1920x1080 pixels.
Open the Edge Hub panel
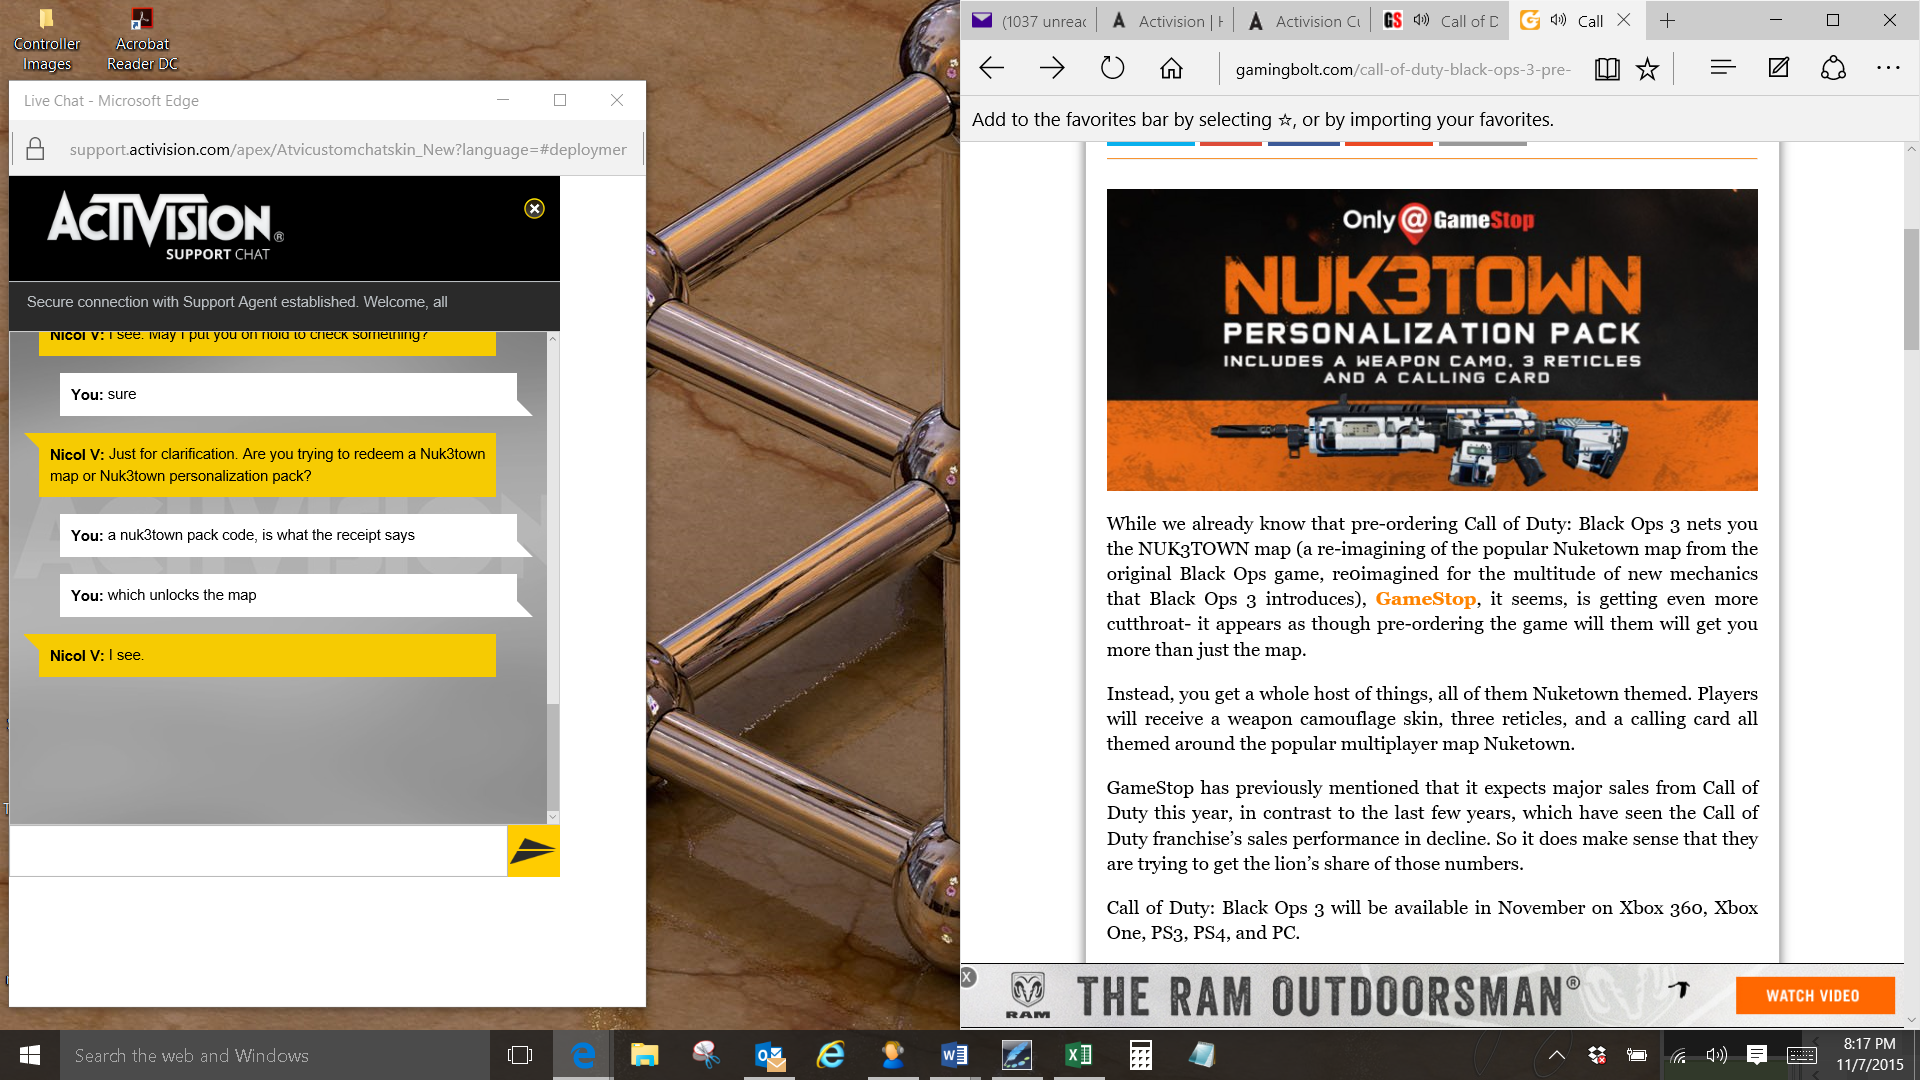click(x=1722, y=68)
